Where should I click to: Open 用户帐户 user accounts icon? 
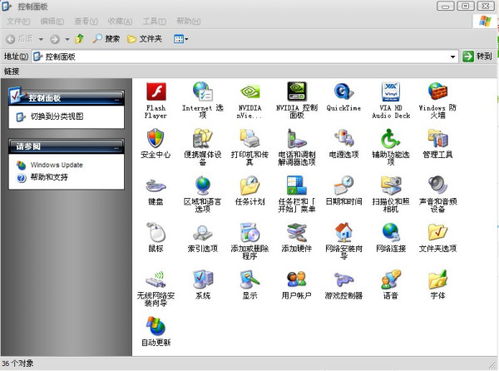[x=297, y=280]
